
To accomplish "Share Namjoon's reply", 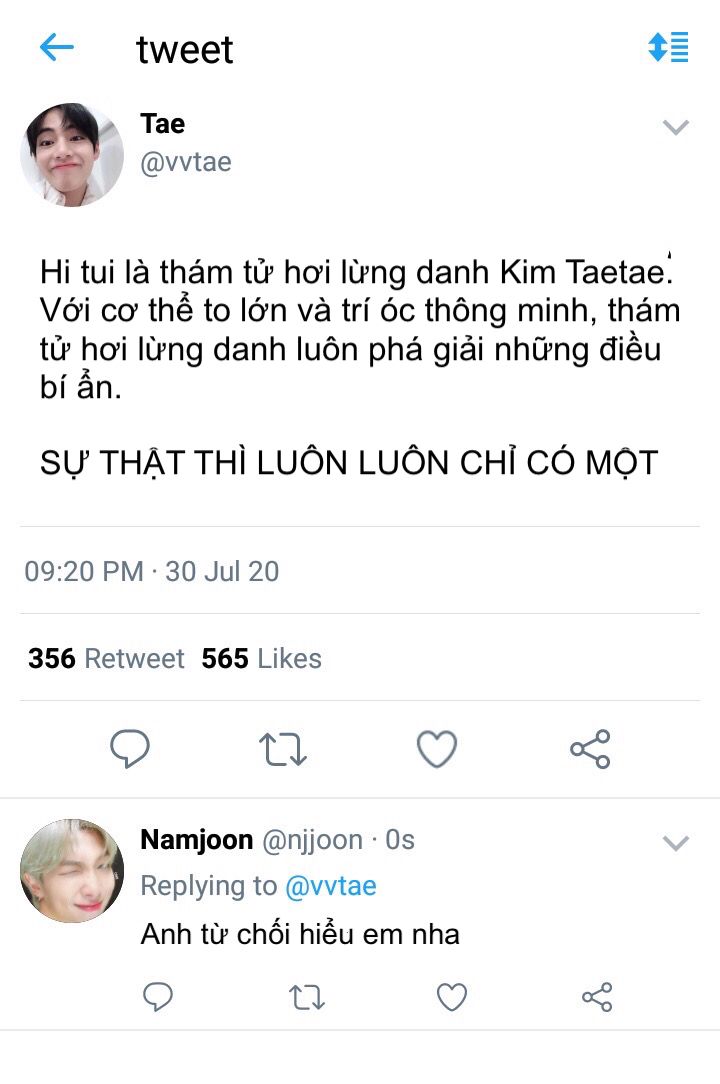I will [x=597, y=996].
